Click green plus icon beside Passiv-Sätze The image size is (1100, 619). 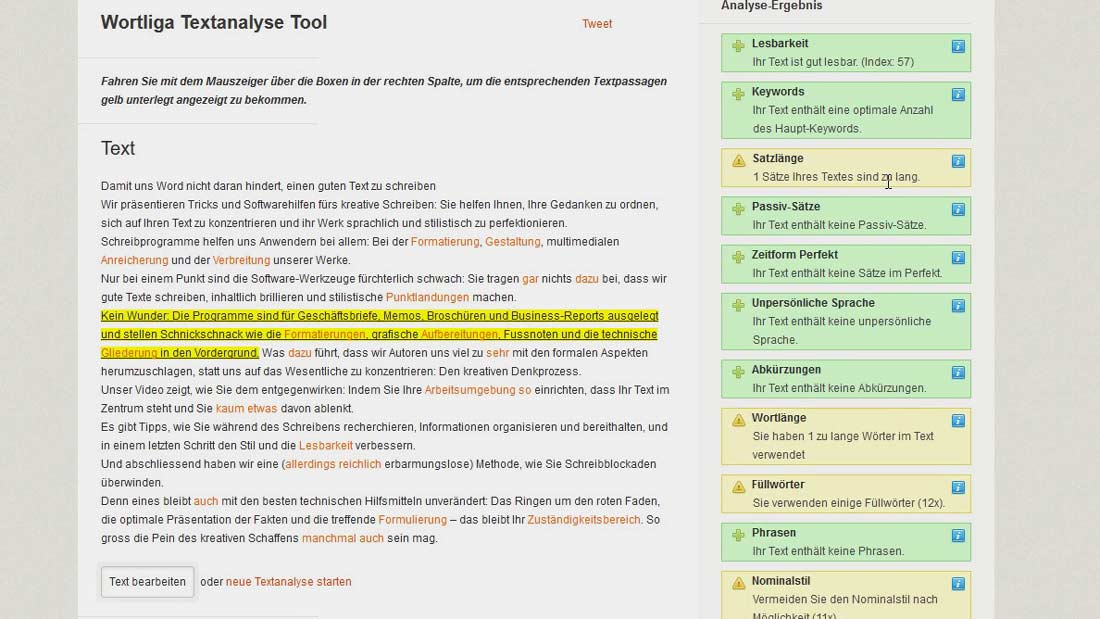click(x=738, y=209)
